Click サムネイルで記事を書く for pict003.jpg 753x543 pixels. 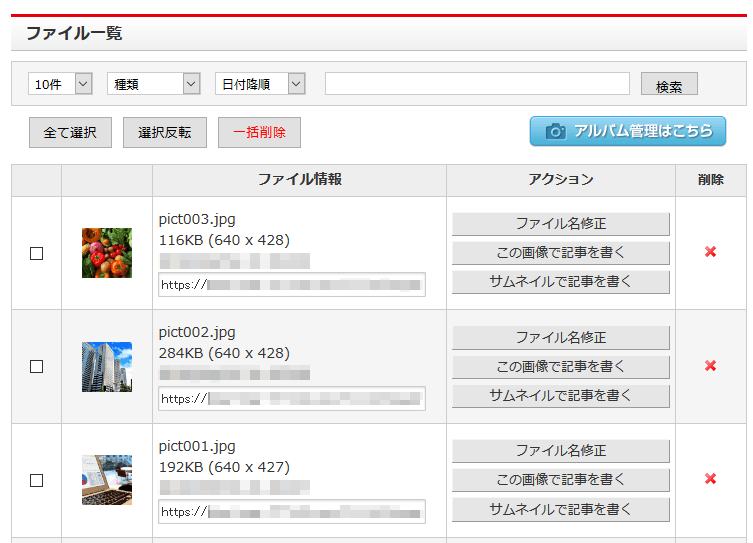coord(560,282)
